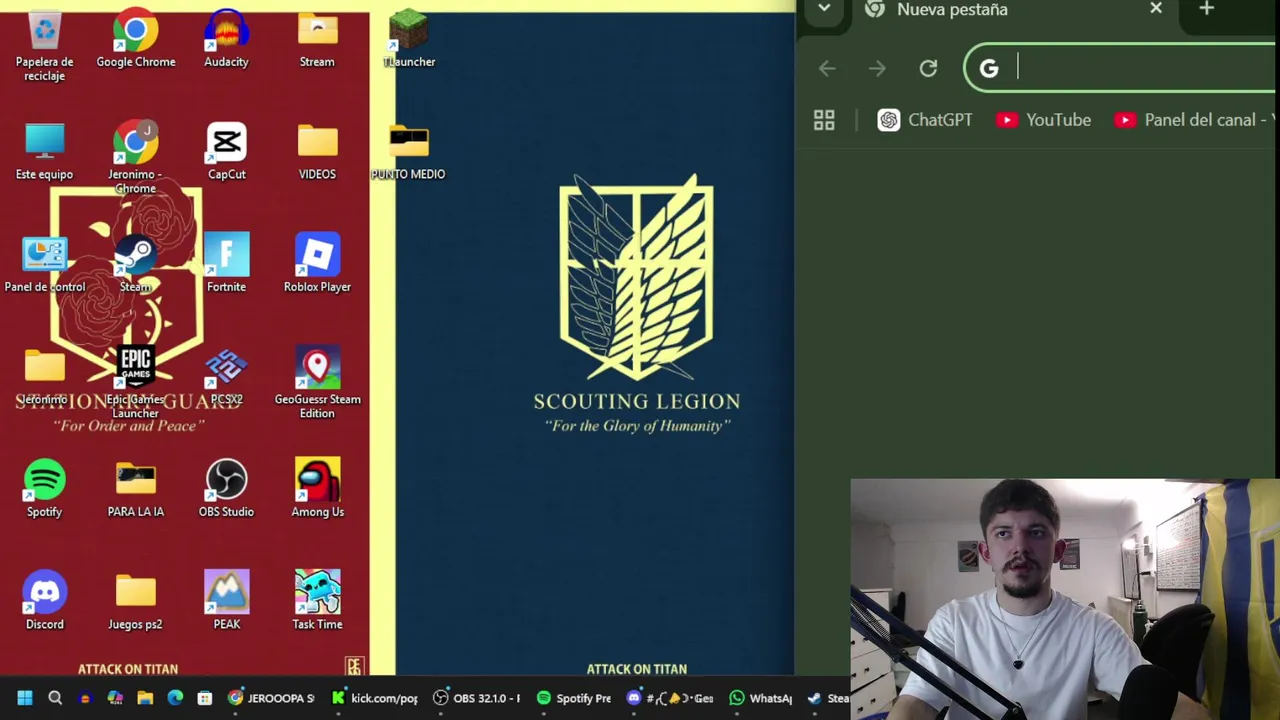Launch OBS Studio from desktop
This screenshot has height=720, width=1280.
(226, 490)
